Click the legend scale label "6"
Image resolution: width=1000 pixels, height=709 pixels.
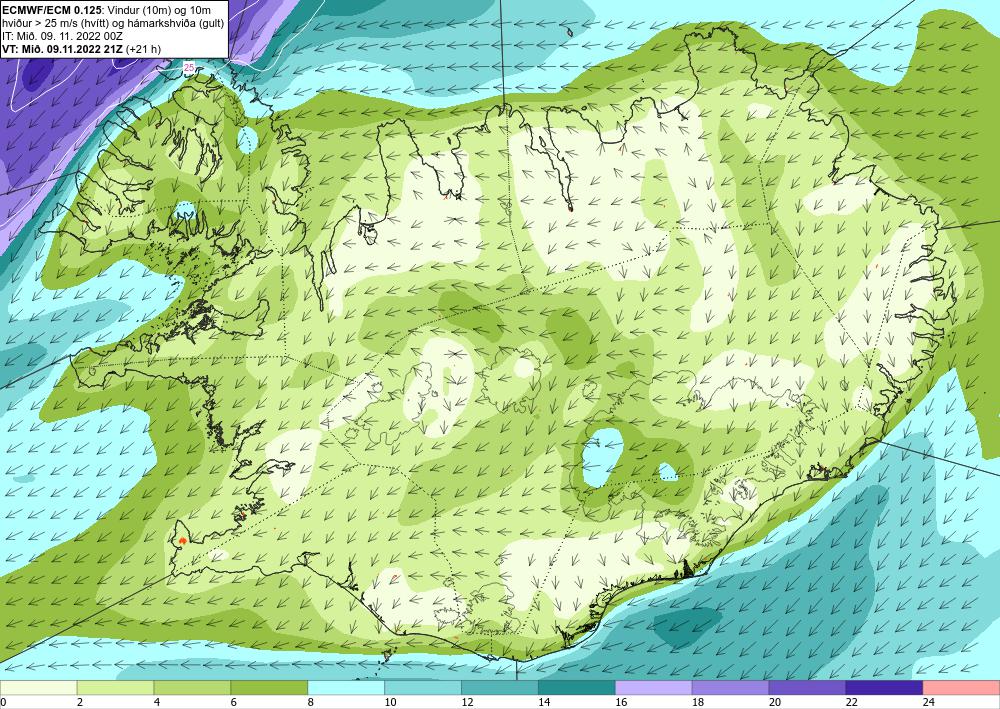point(233,702)
